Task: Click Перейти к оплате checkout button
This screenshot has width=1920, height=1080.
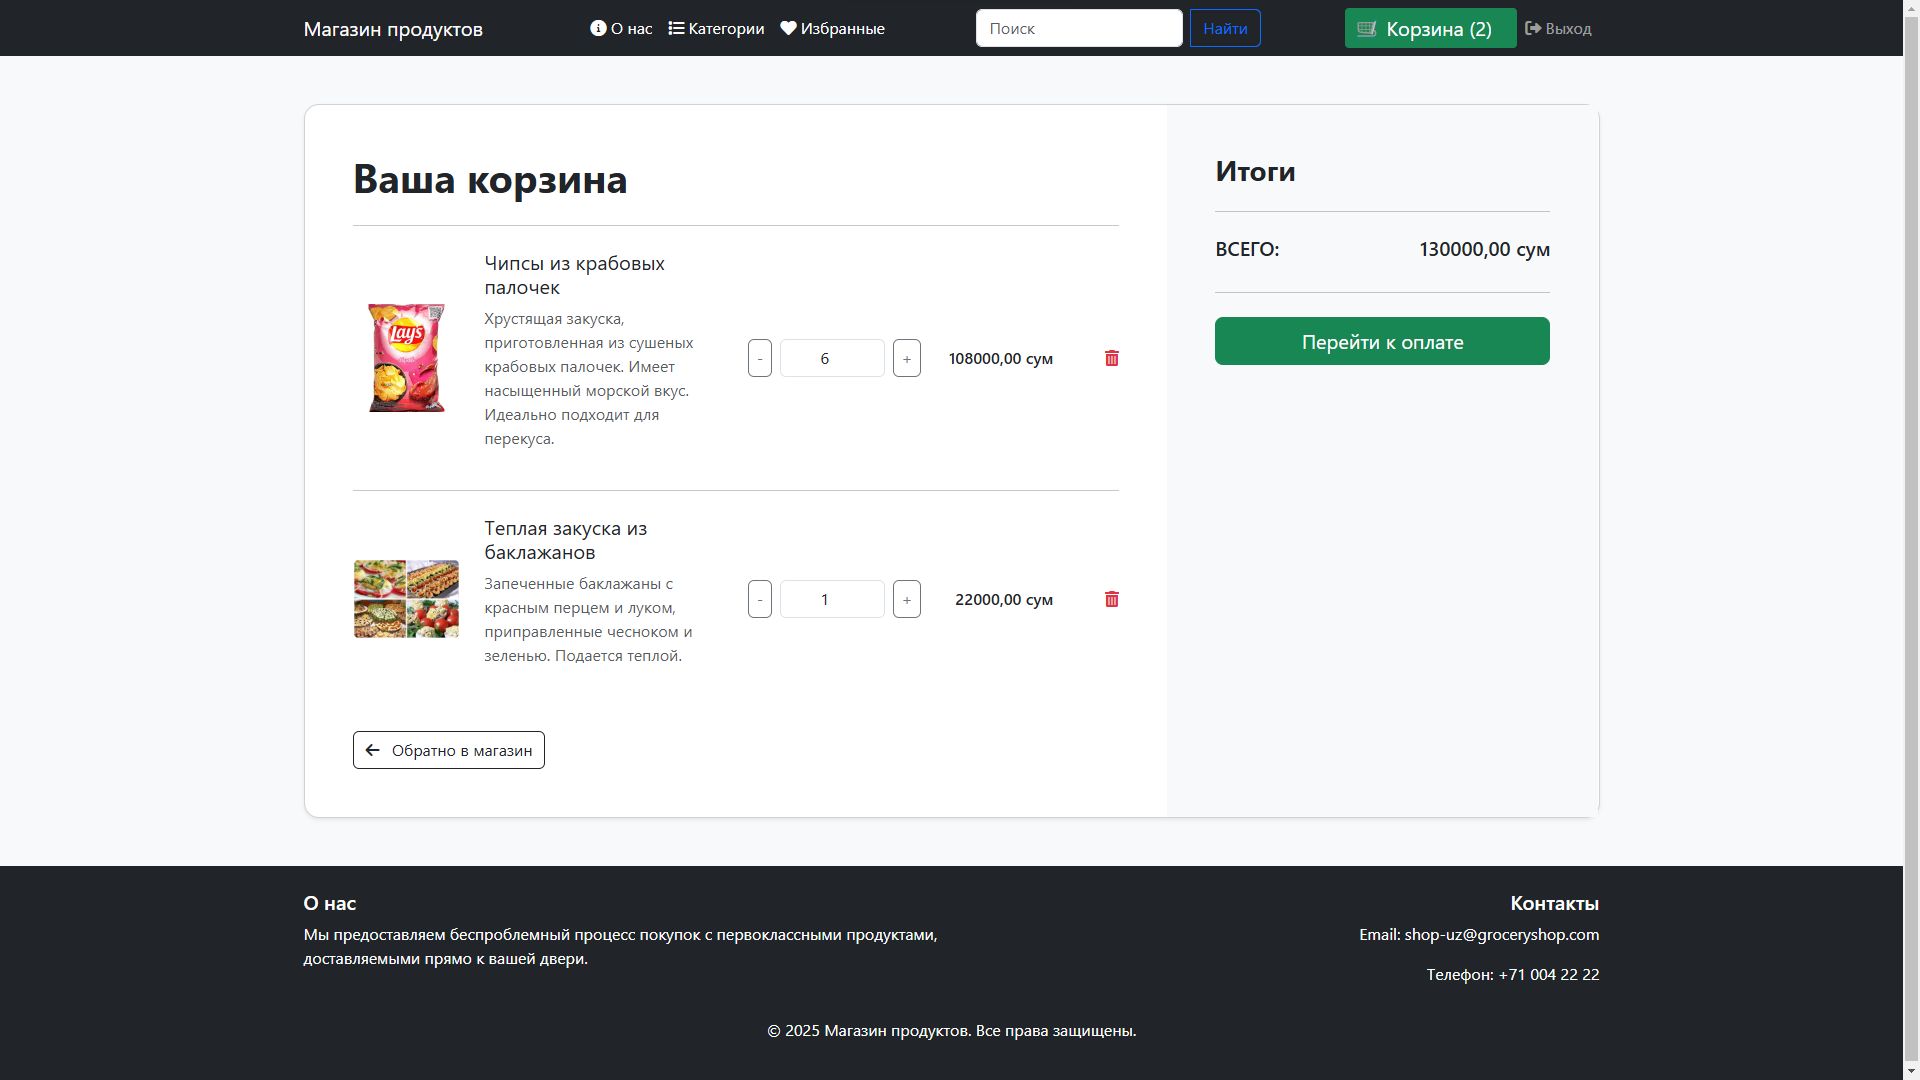Action: 1382,341
